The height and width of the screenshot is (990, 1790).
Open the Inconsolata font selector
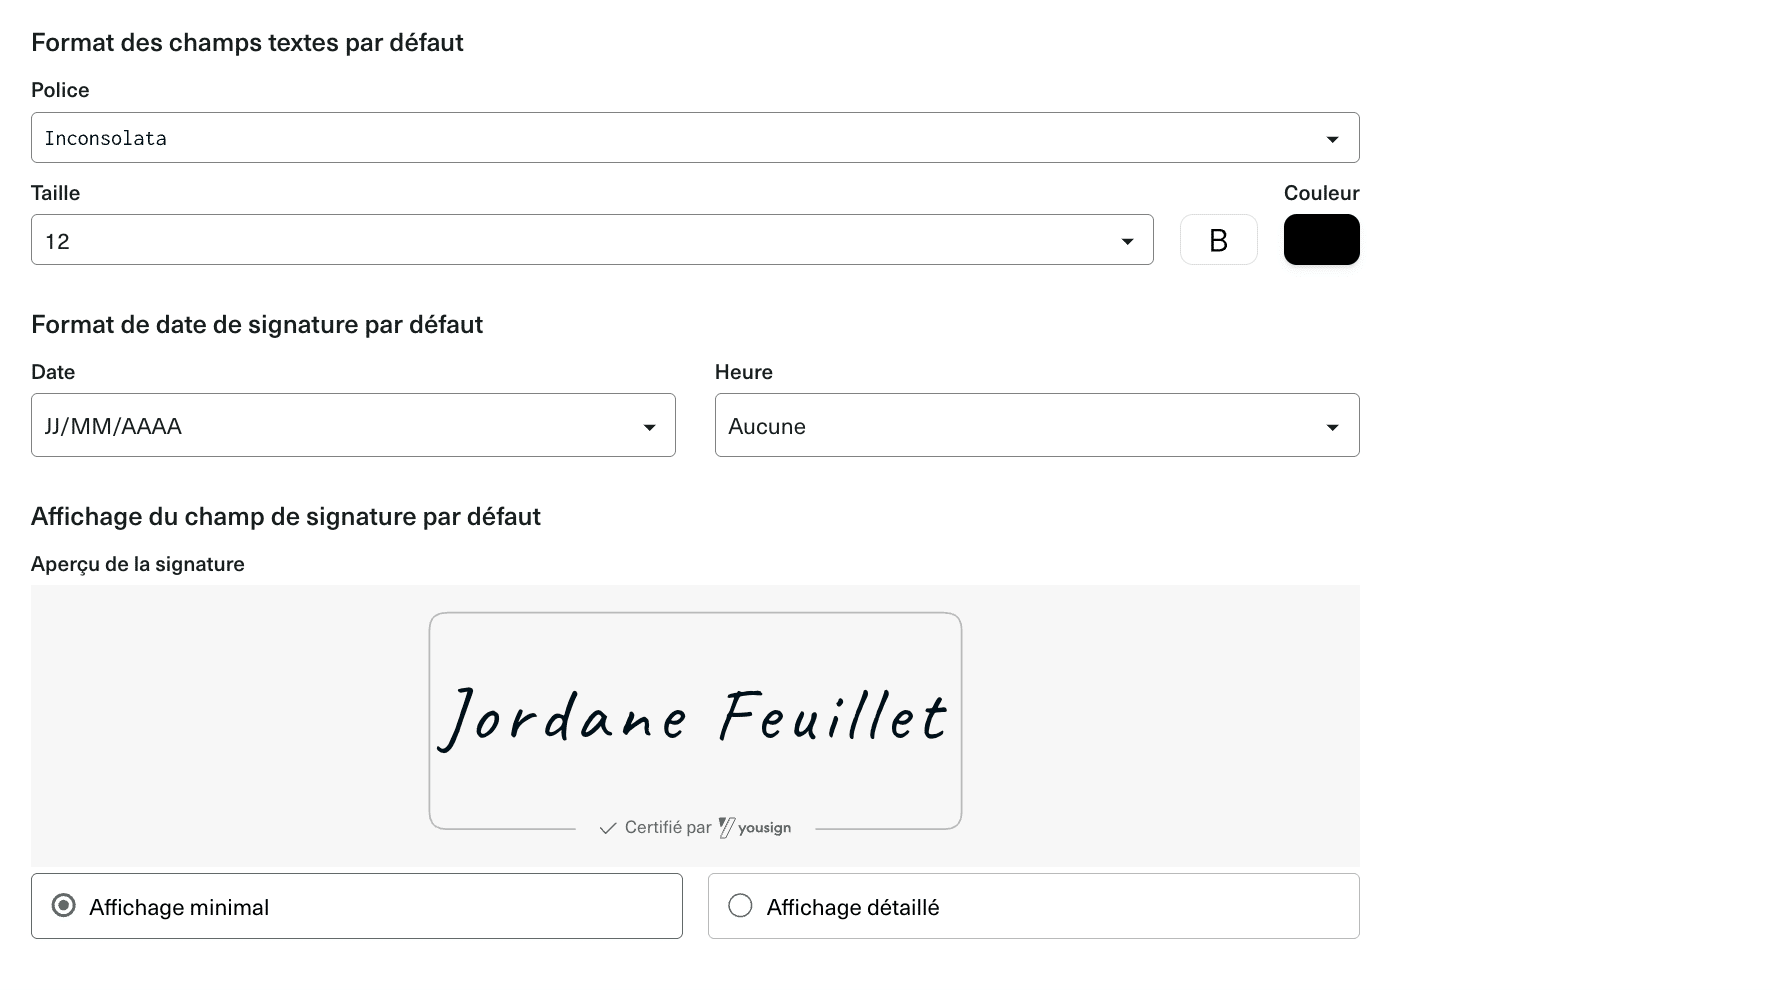(x=680, y=138)
